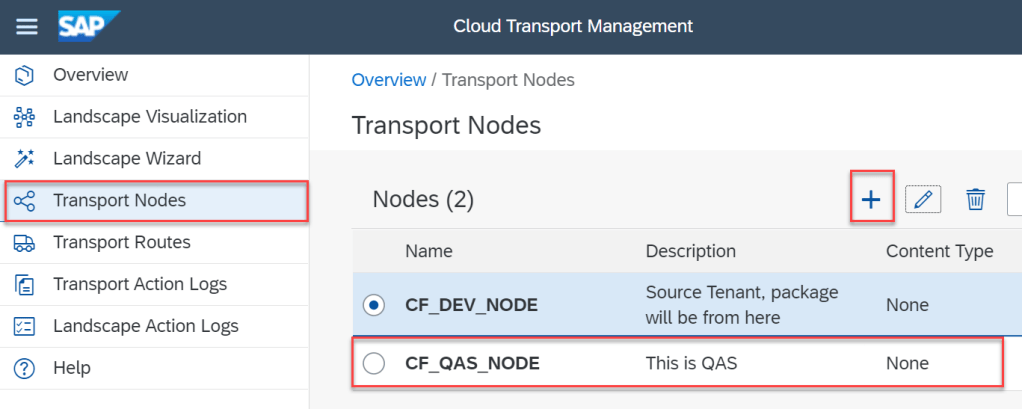Viewport: 1022px width, 409px height.
Task: Click the Content Type column header
Action: [x=939, y=252]
